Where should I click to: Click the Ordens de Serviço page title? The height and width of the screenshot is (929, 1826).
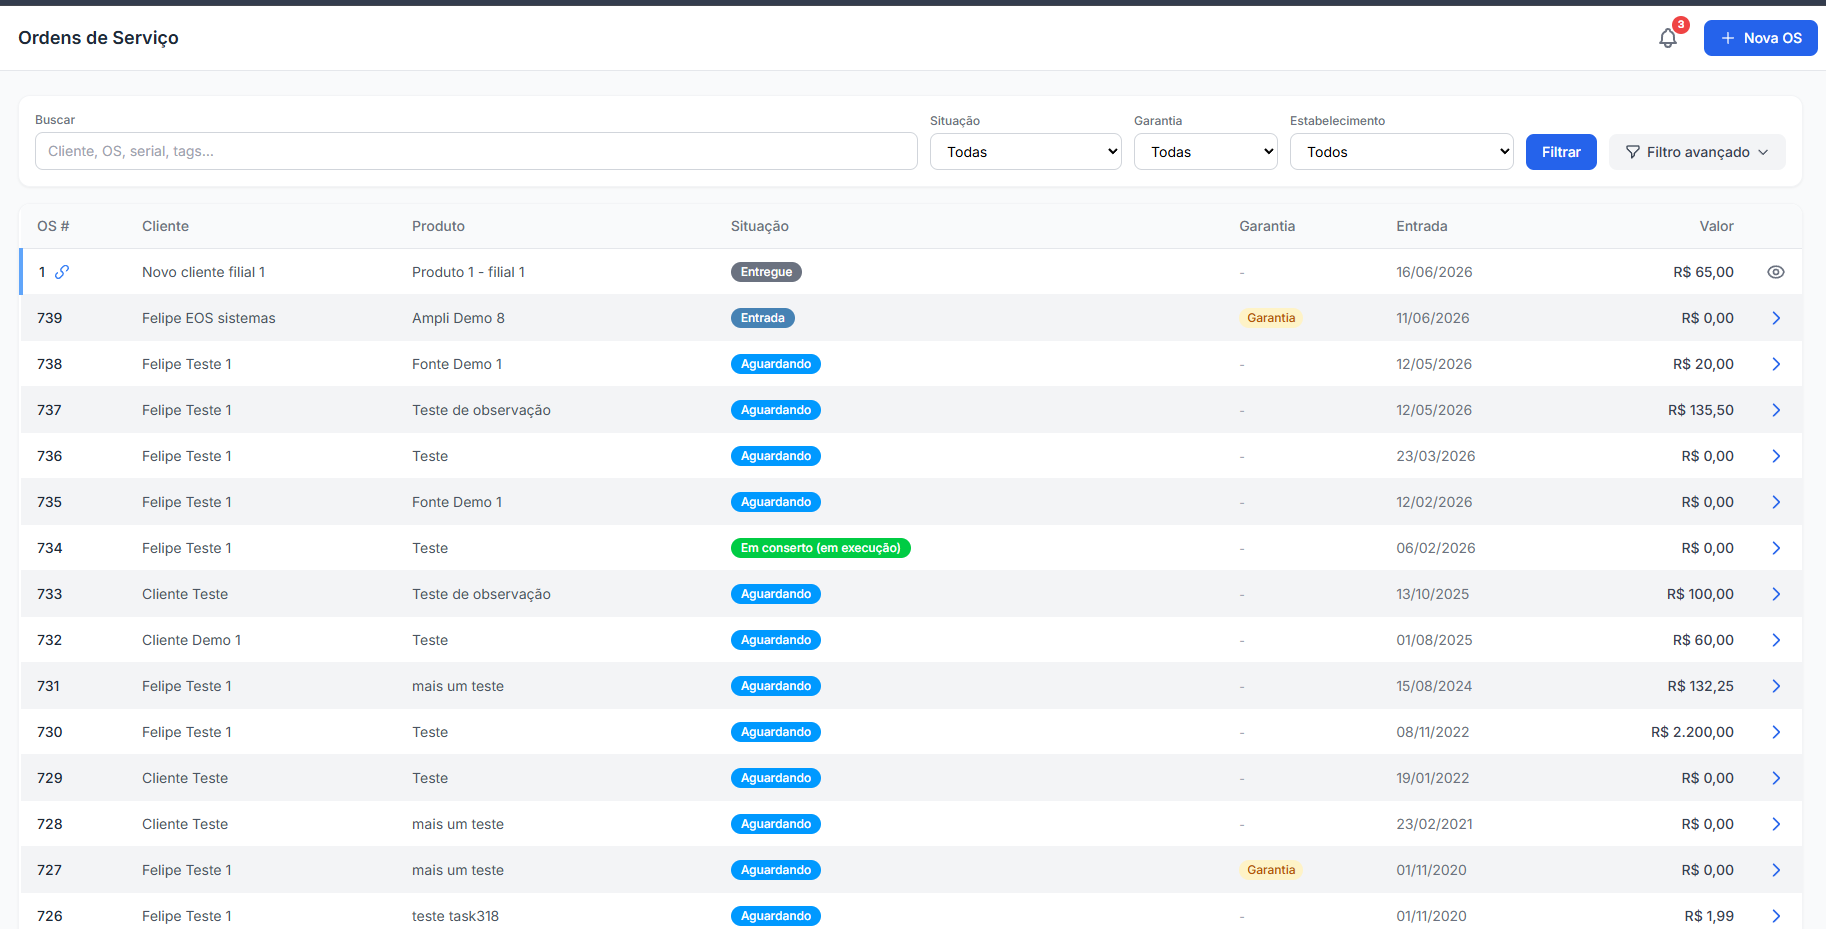click(x=98, y=38)
